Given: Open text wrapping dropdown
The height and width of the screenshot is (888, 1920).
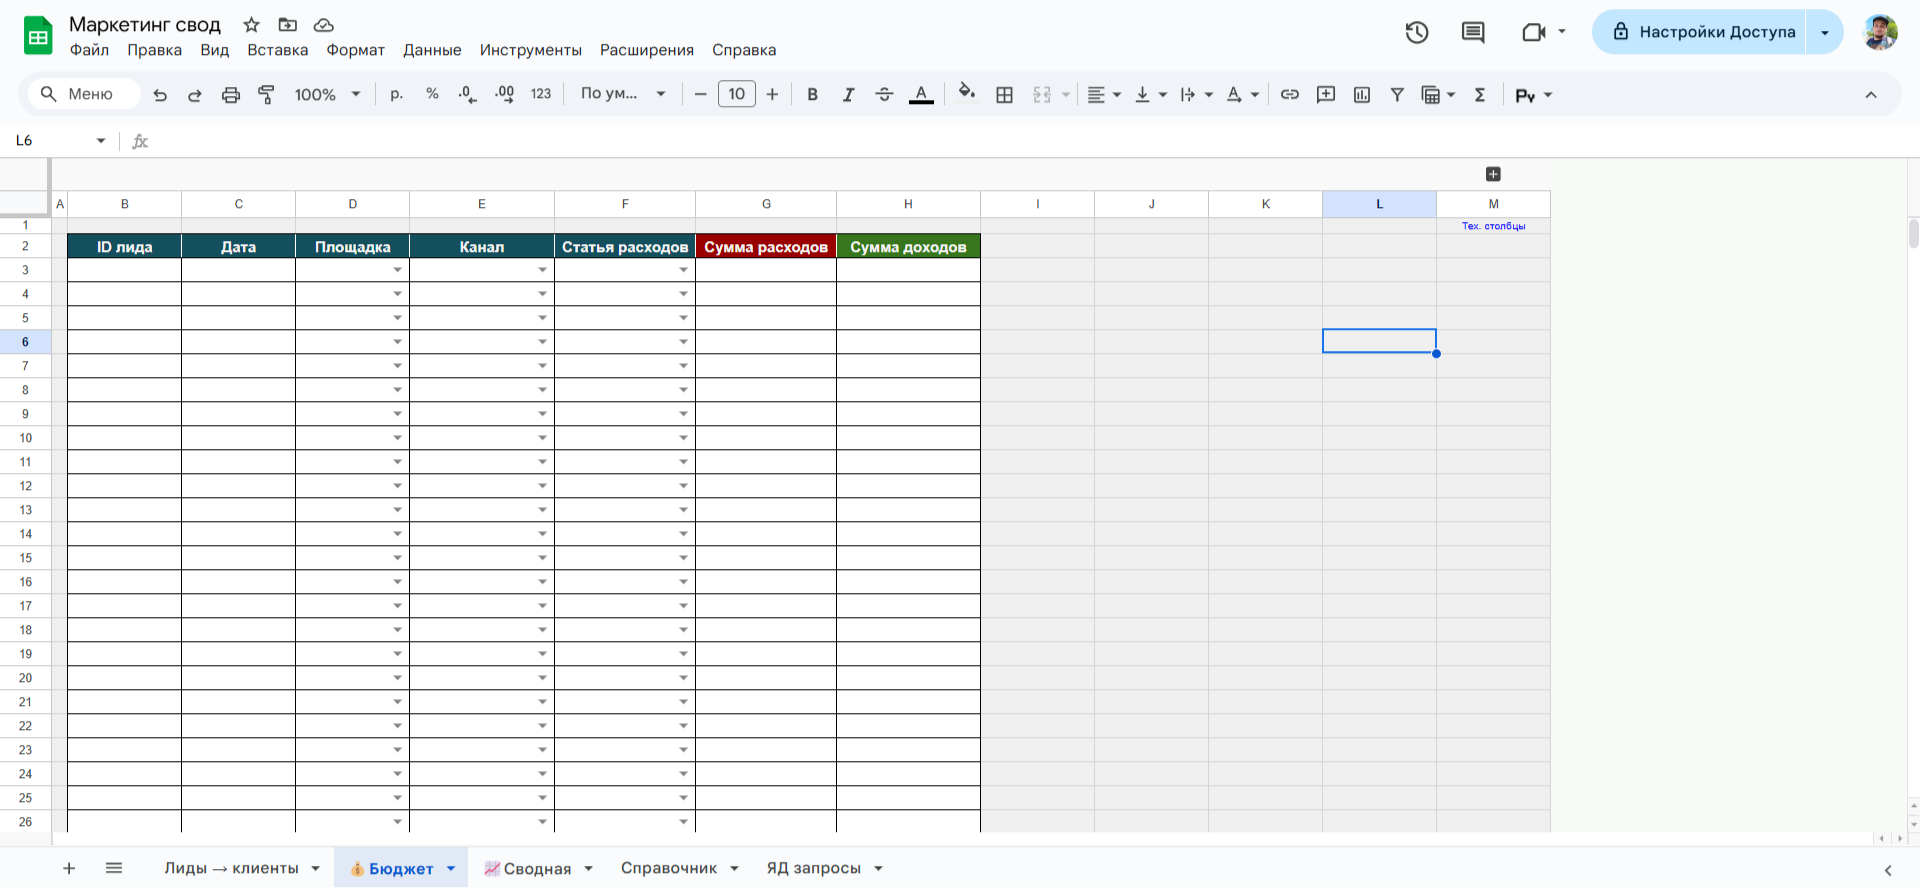Looking at the screenshot, I should pos(1196,94).
